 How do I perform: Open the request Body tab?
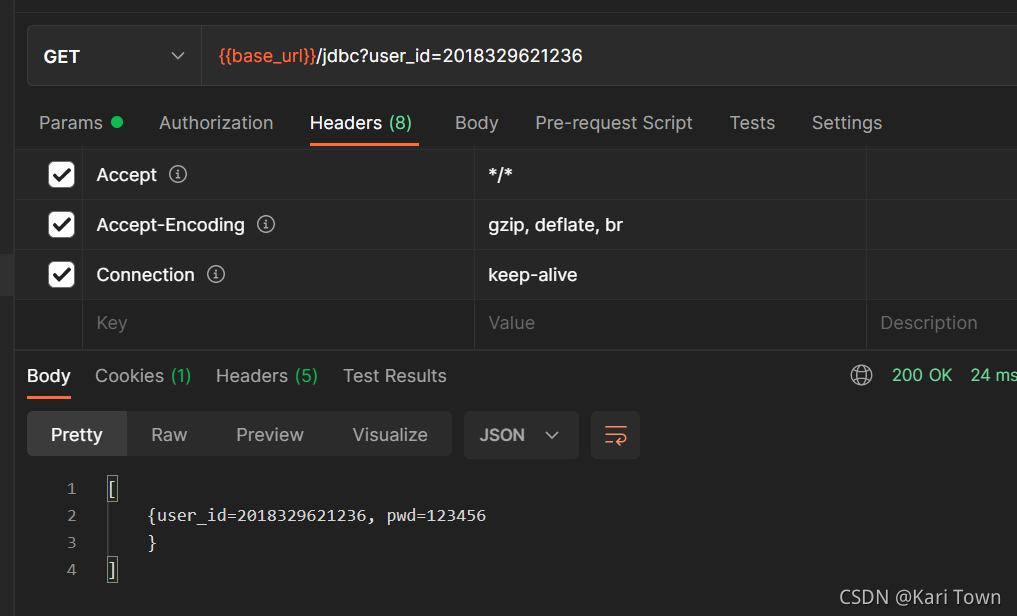[x=477, y=123]
